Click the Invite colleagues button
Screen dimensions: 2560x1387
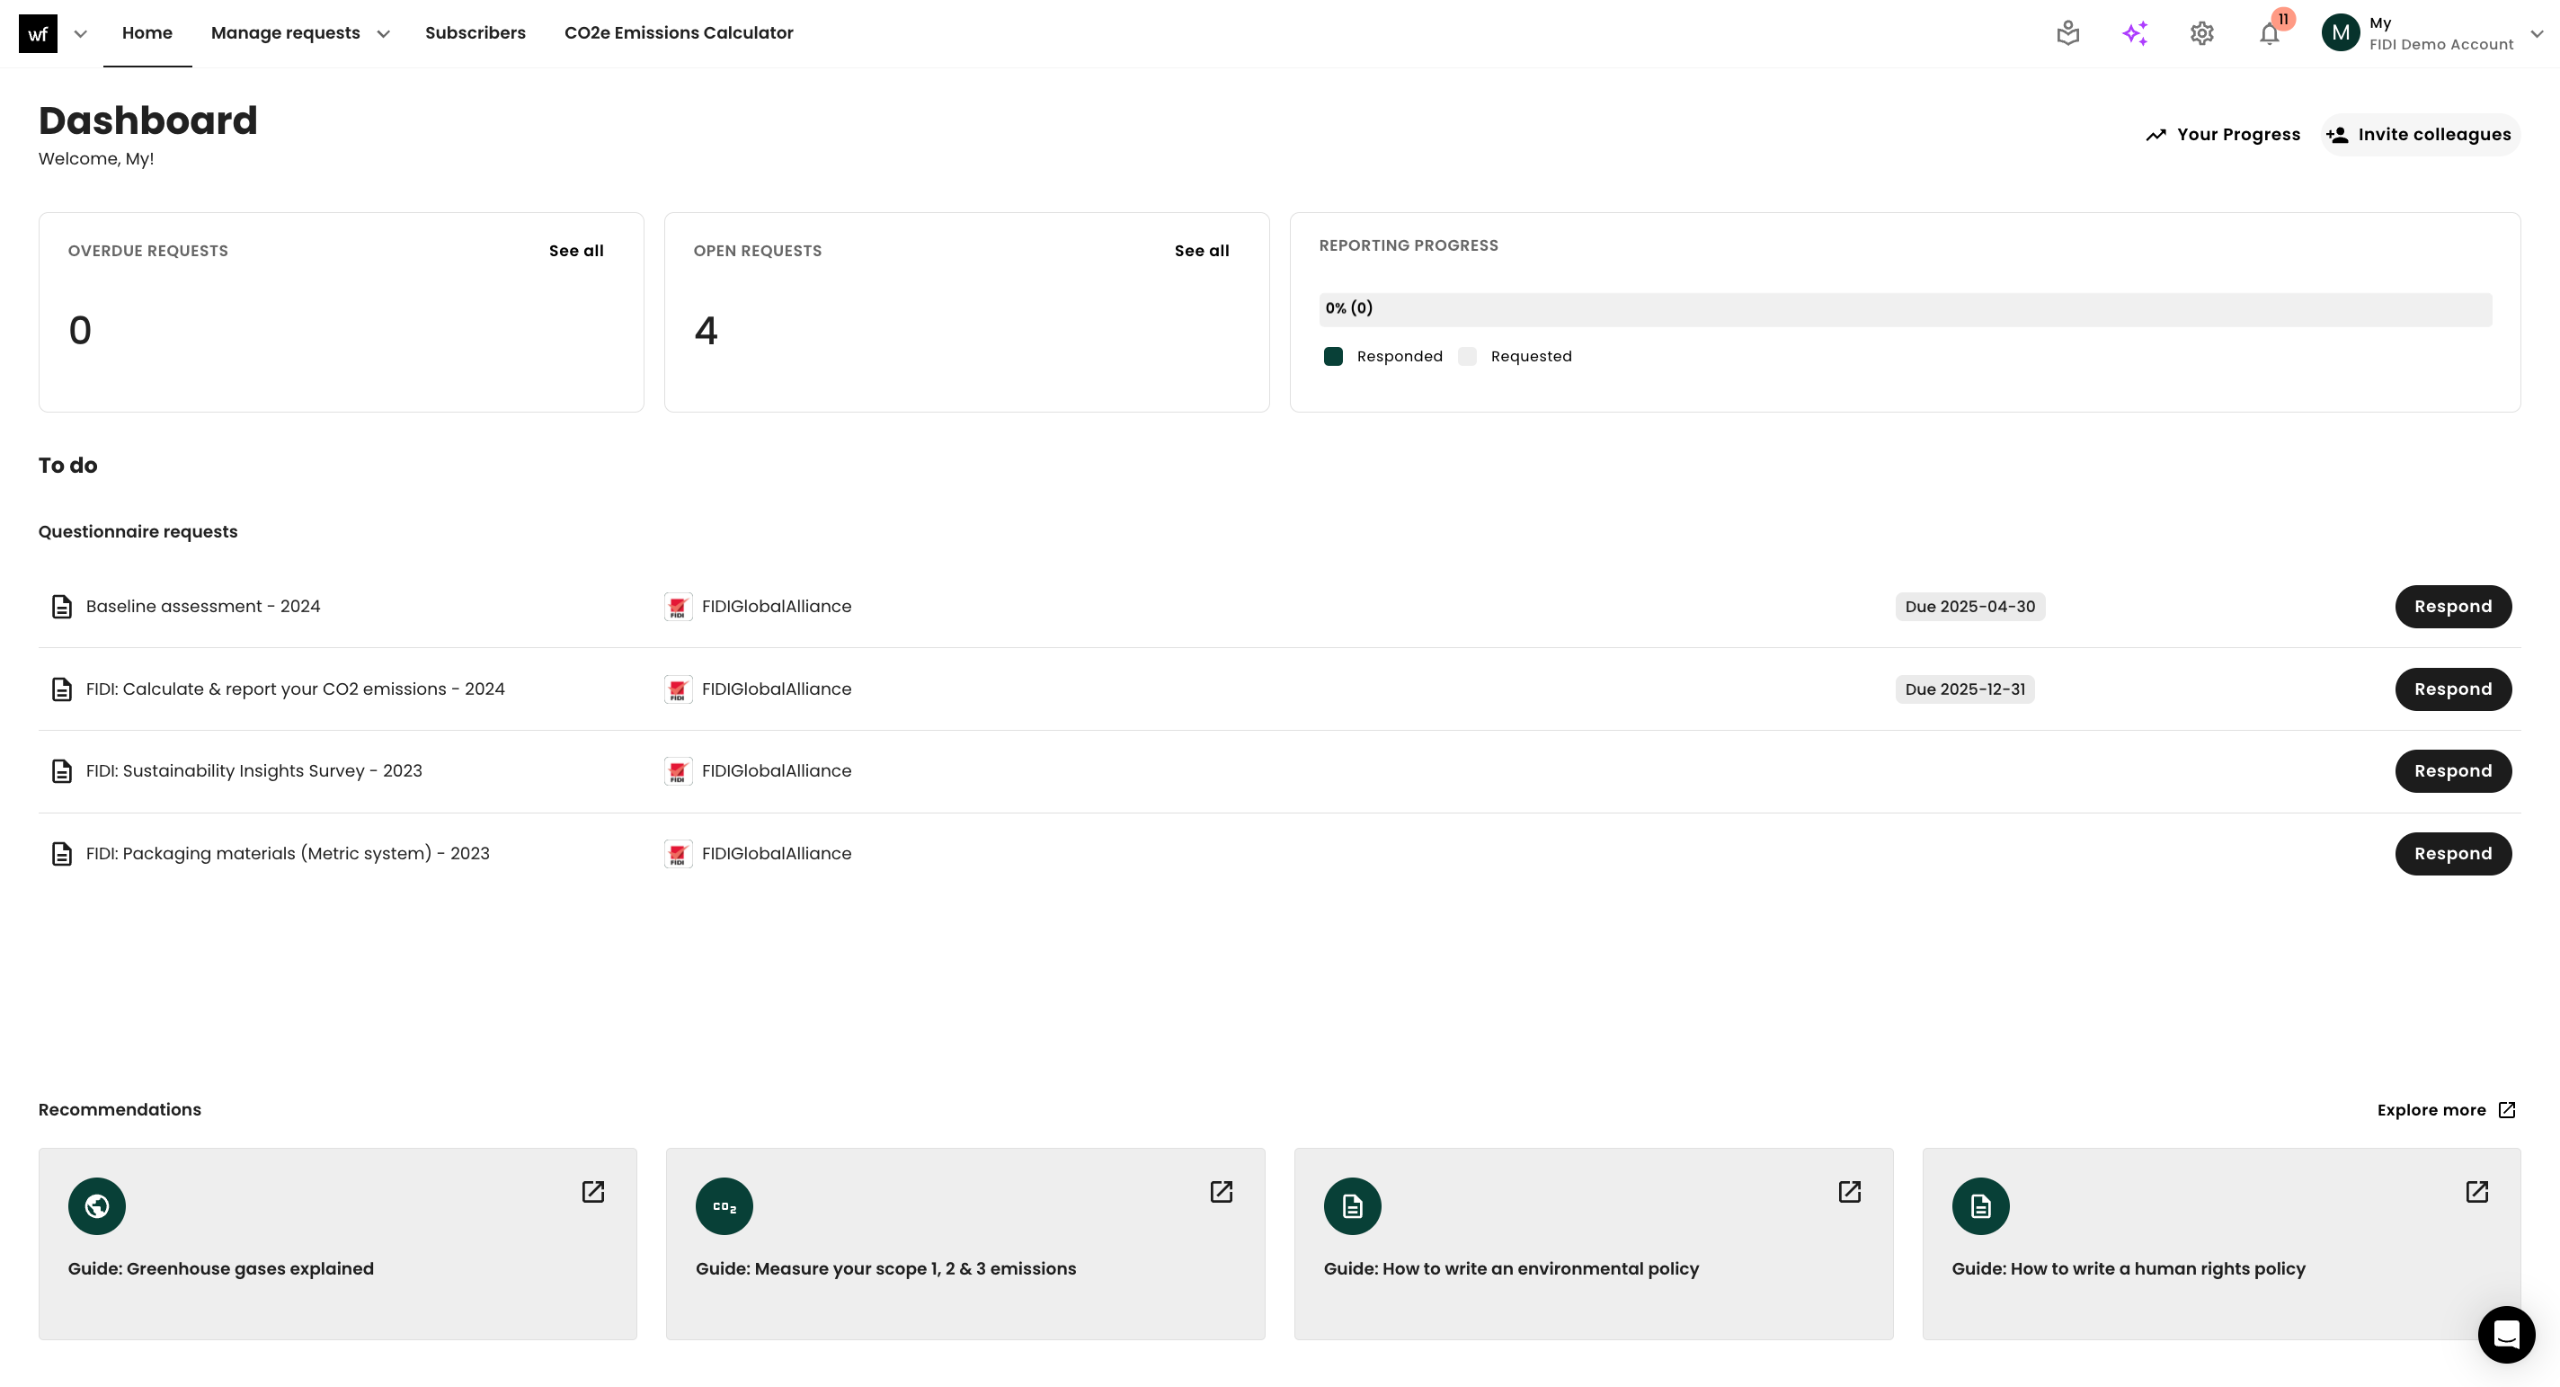click(2419, 135)
